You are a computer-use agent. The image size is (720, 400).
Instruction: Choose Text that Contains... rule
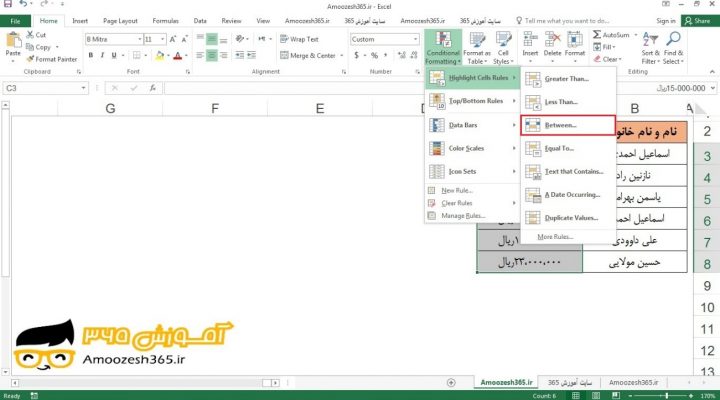[568, 171]
